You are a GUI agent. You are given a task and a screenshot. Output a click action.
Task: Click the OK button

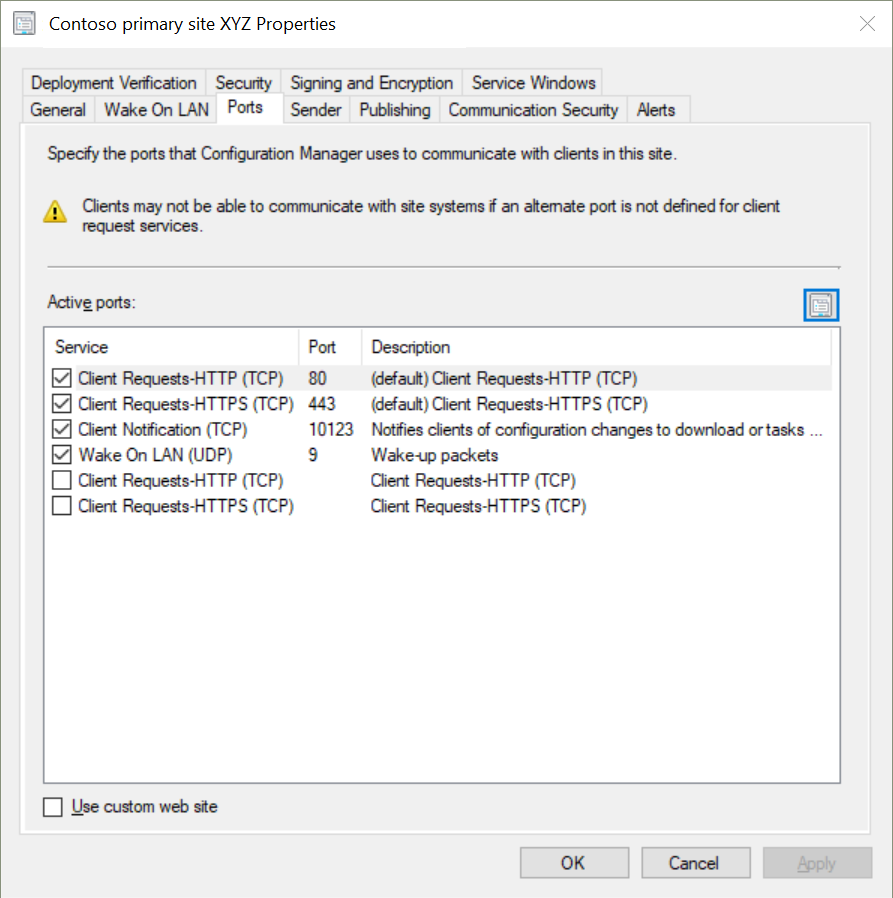click(574, 862)
